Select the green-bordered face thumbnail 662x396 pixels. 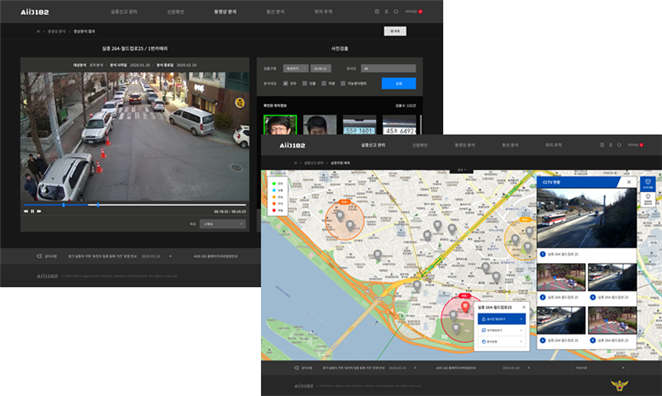[x=280, y=125]
